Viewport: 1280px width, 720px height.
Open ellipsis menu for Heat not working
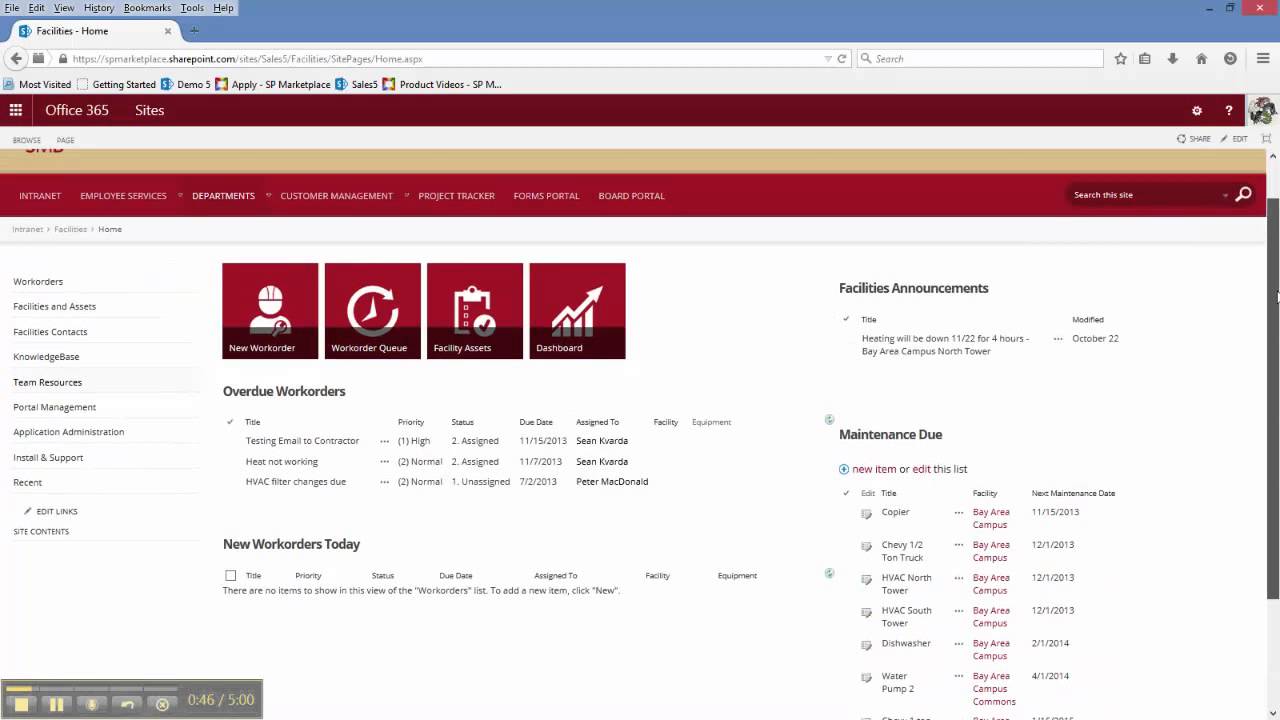click(x=384, y=462)
